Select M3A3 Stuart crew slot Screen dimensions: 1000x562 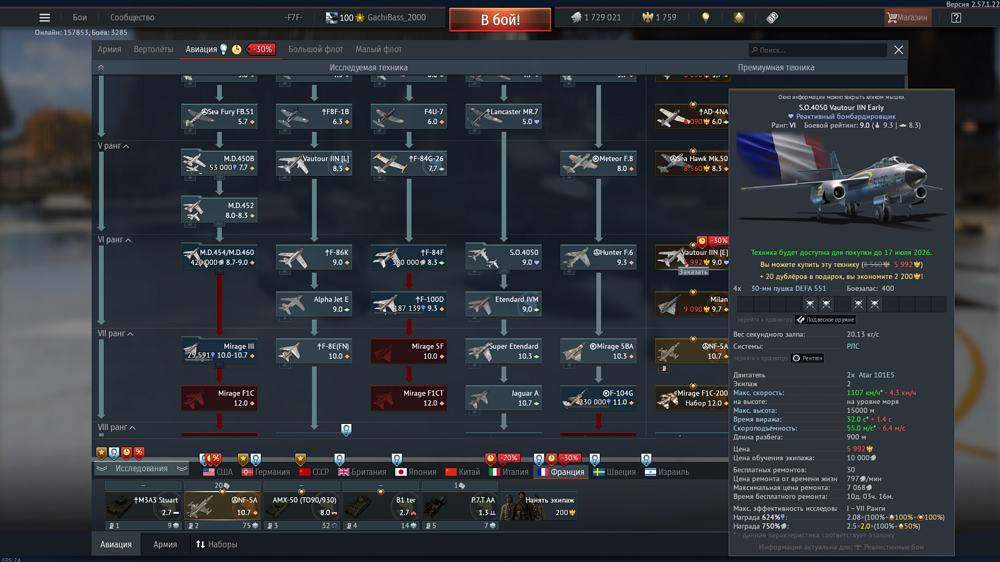click(x=143, y=507)
